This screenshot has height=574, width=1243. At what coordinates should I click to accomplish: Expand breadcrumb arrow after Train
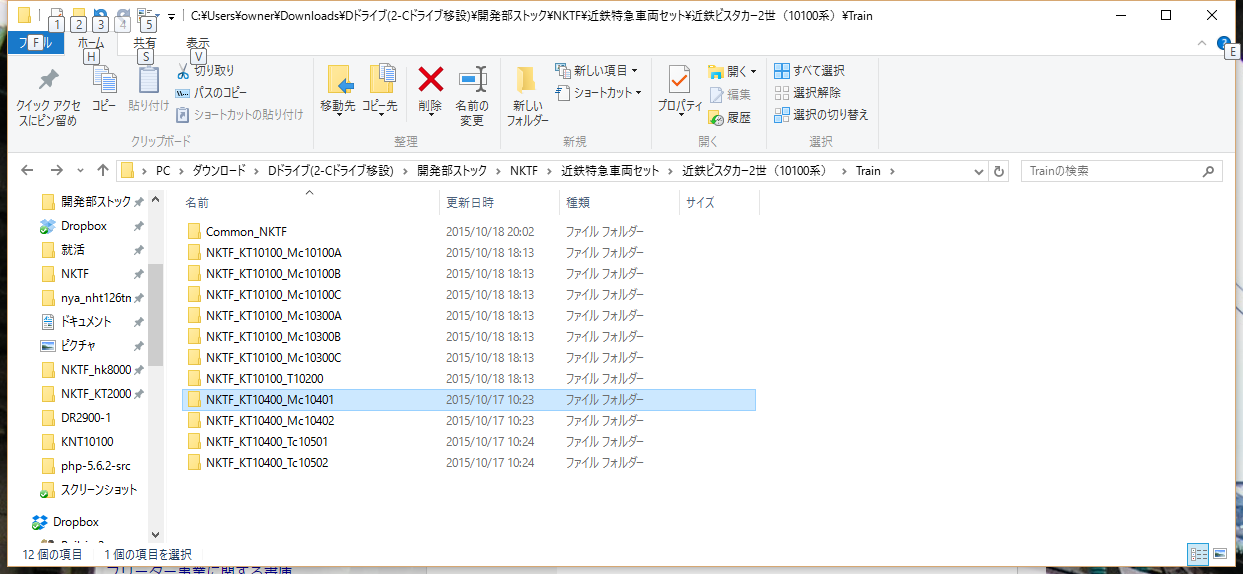[x=892, y=171]
